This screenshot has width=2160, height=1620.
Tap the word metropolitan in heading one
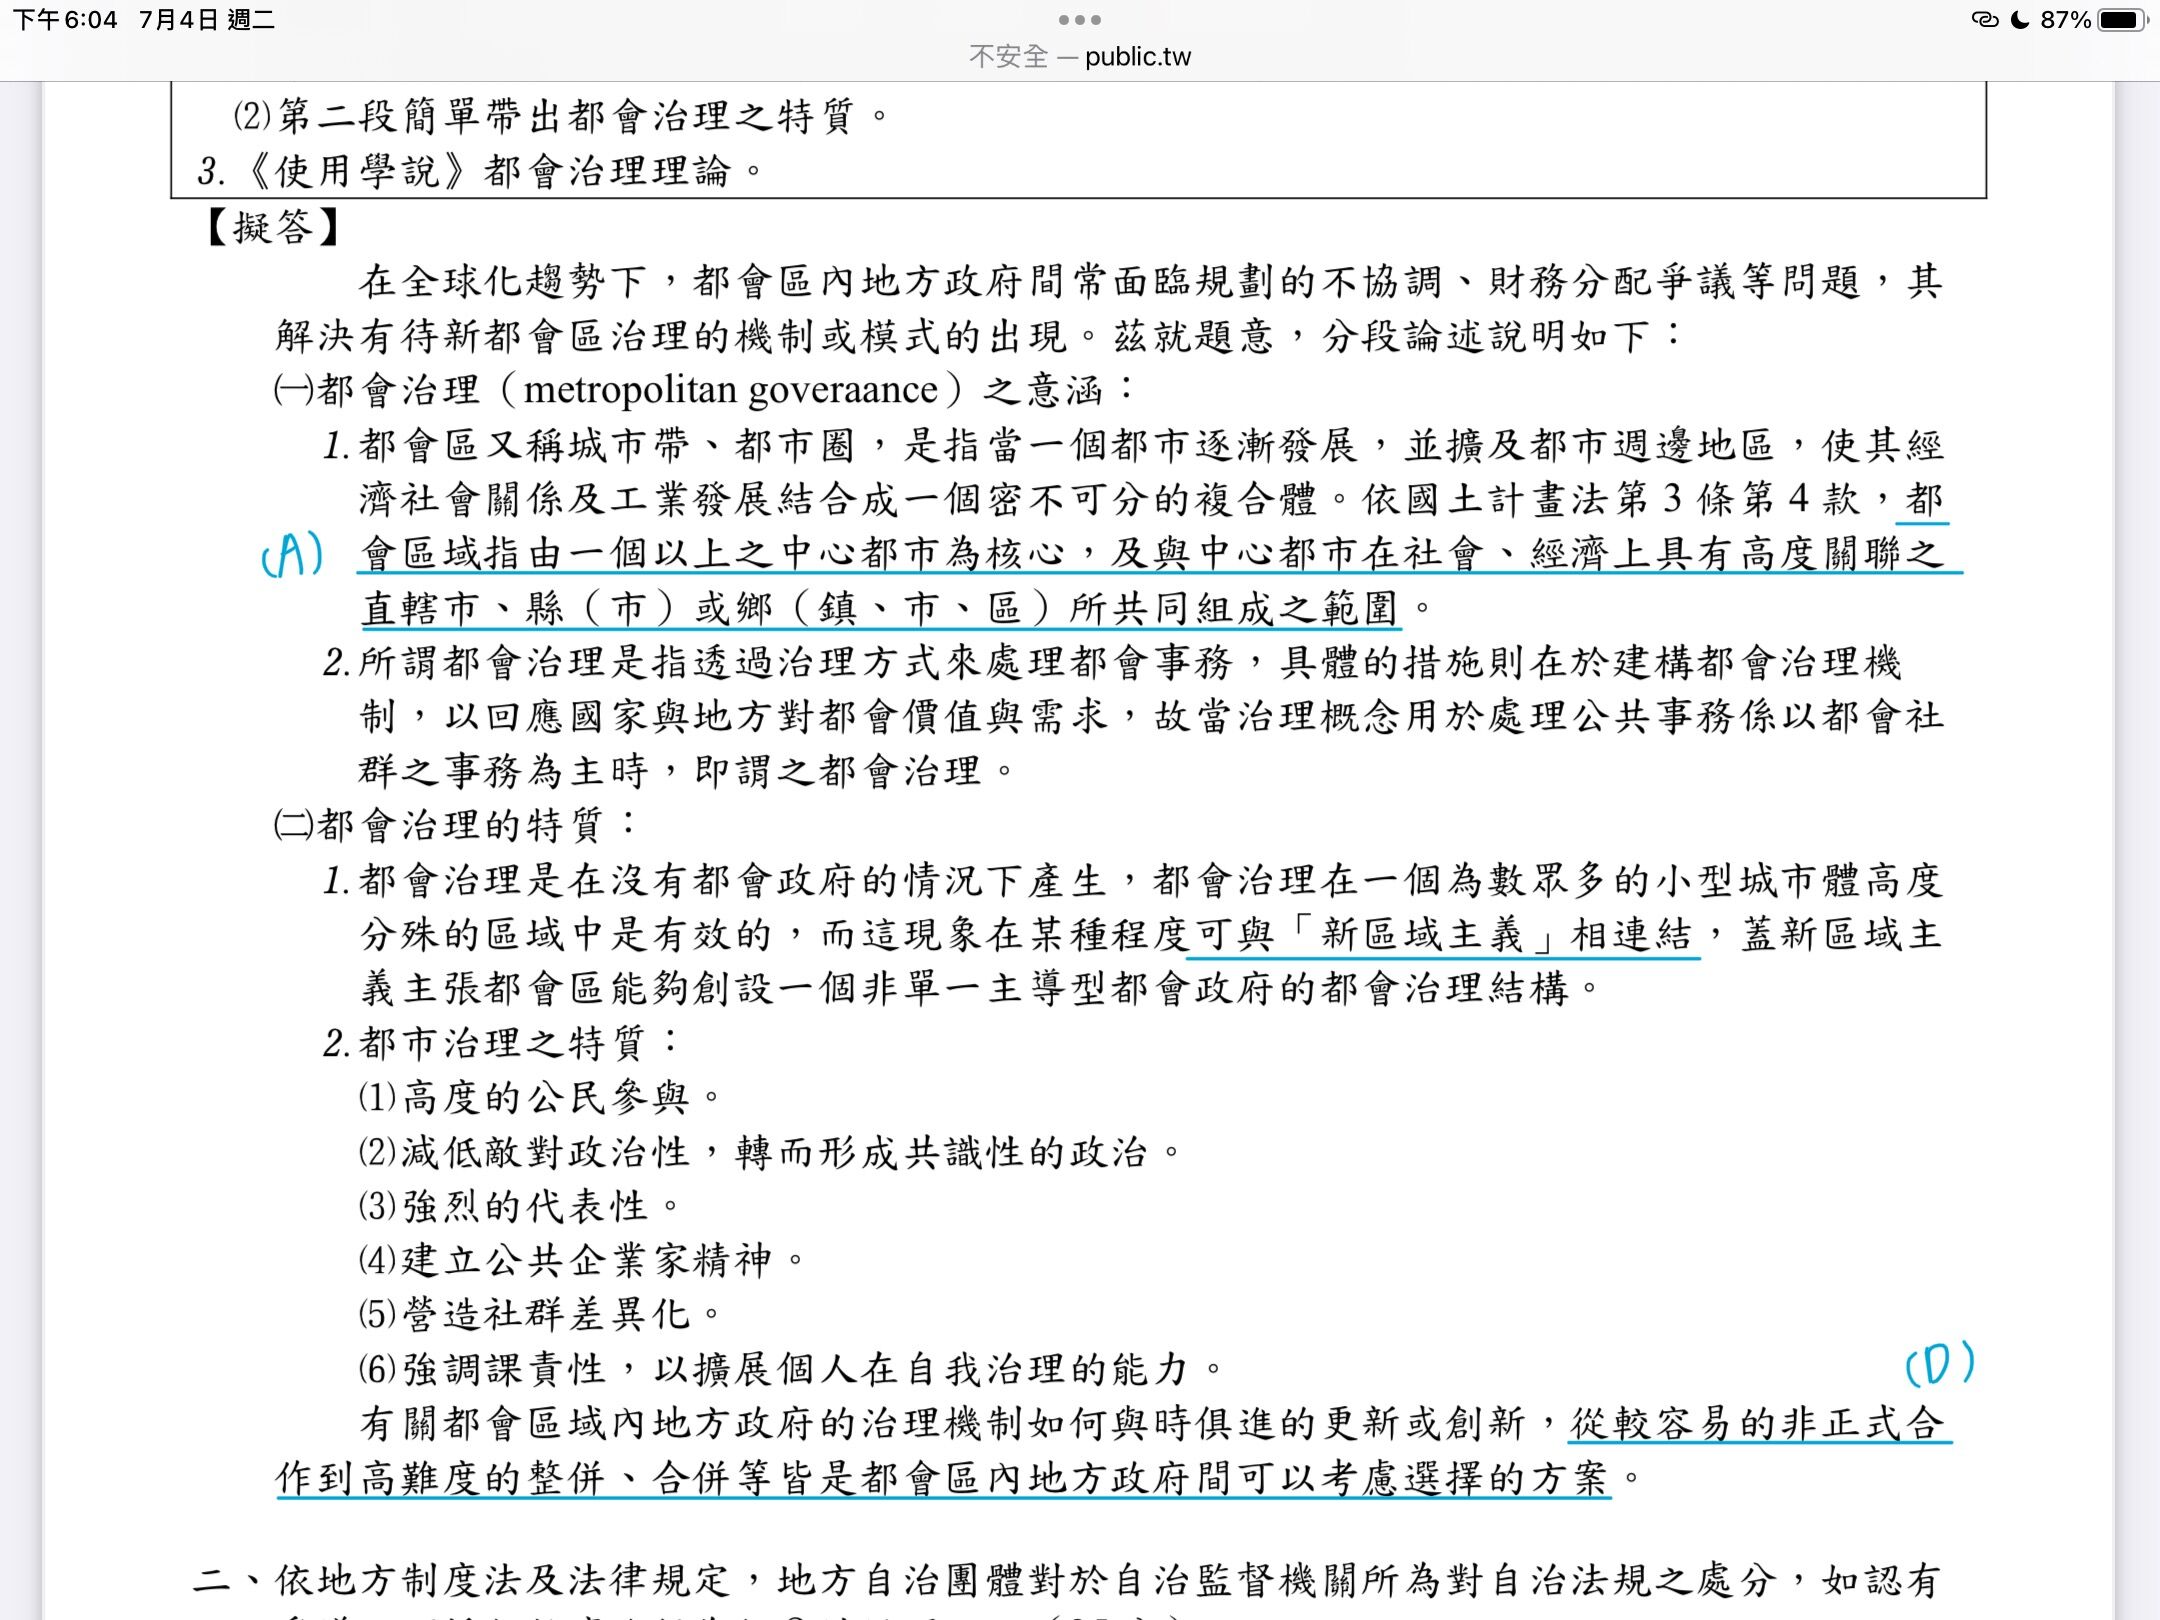pyautogui.click(x=631, y=389)
